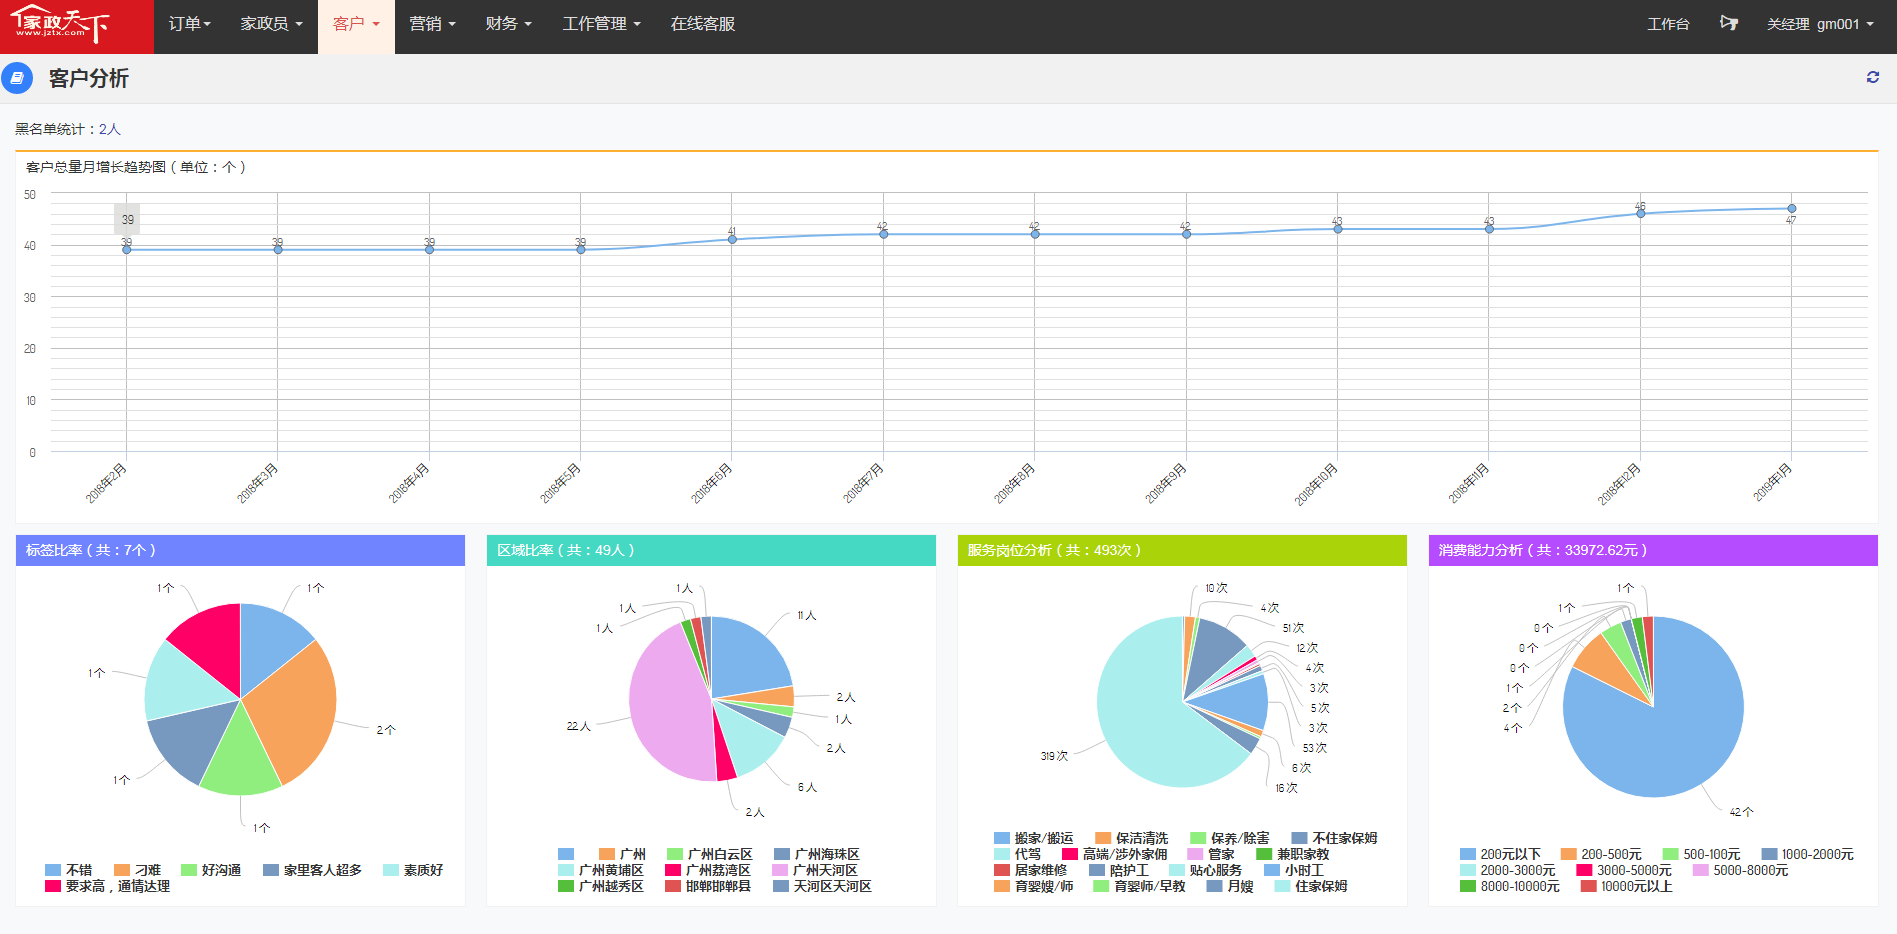Viewport: 1897px width, 934px height.
Task: Click the 2018年12月 data point valued 46
Action: point(1640,213)
